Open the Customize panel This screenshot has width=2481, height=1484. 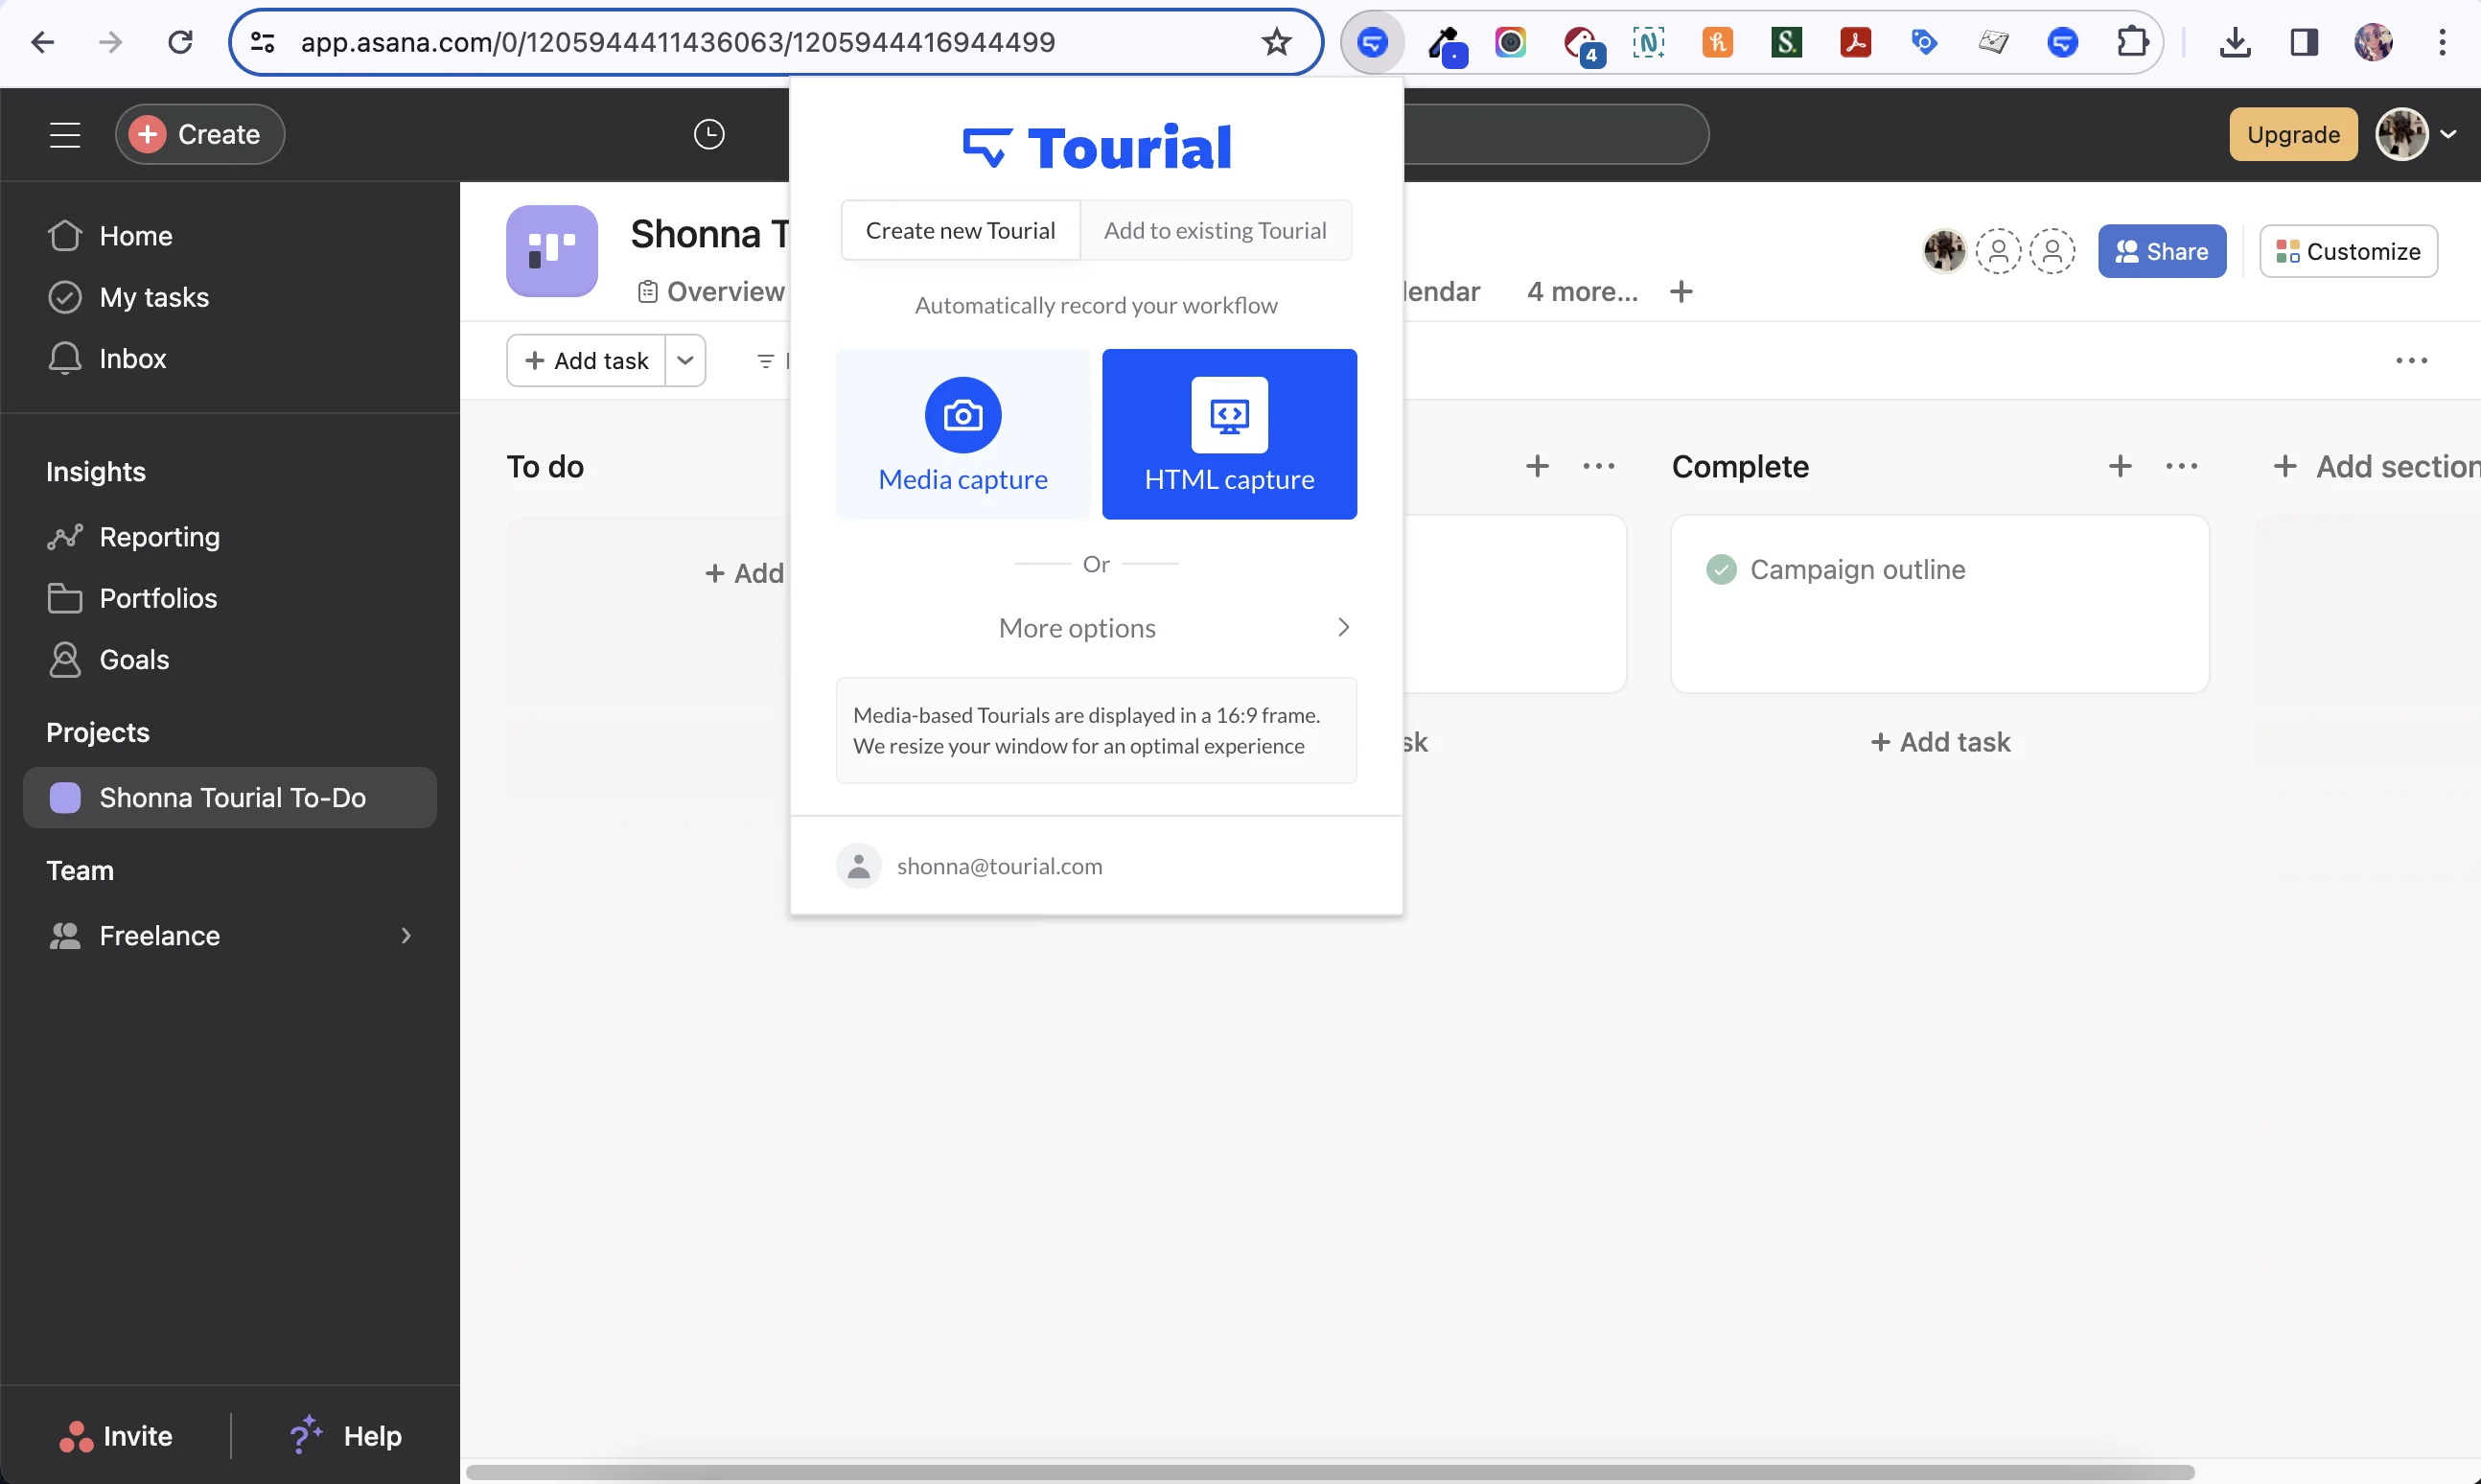2348,251
